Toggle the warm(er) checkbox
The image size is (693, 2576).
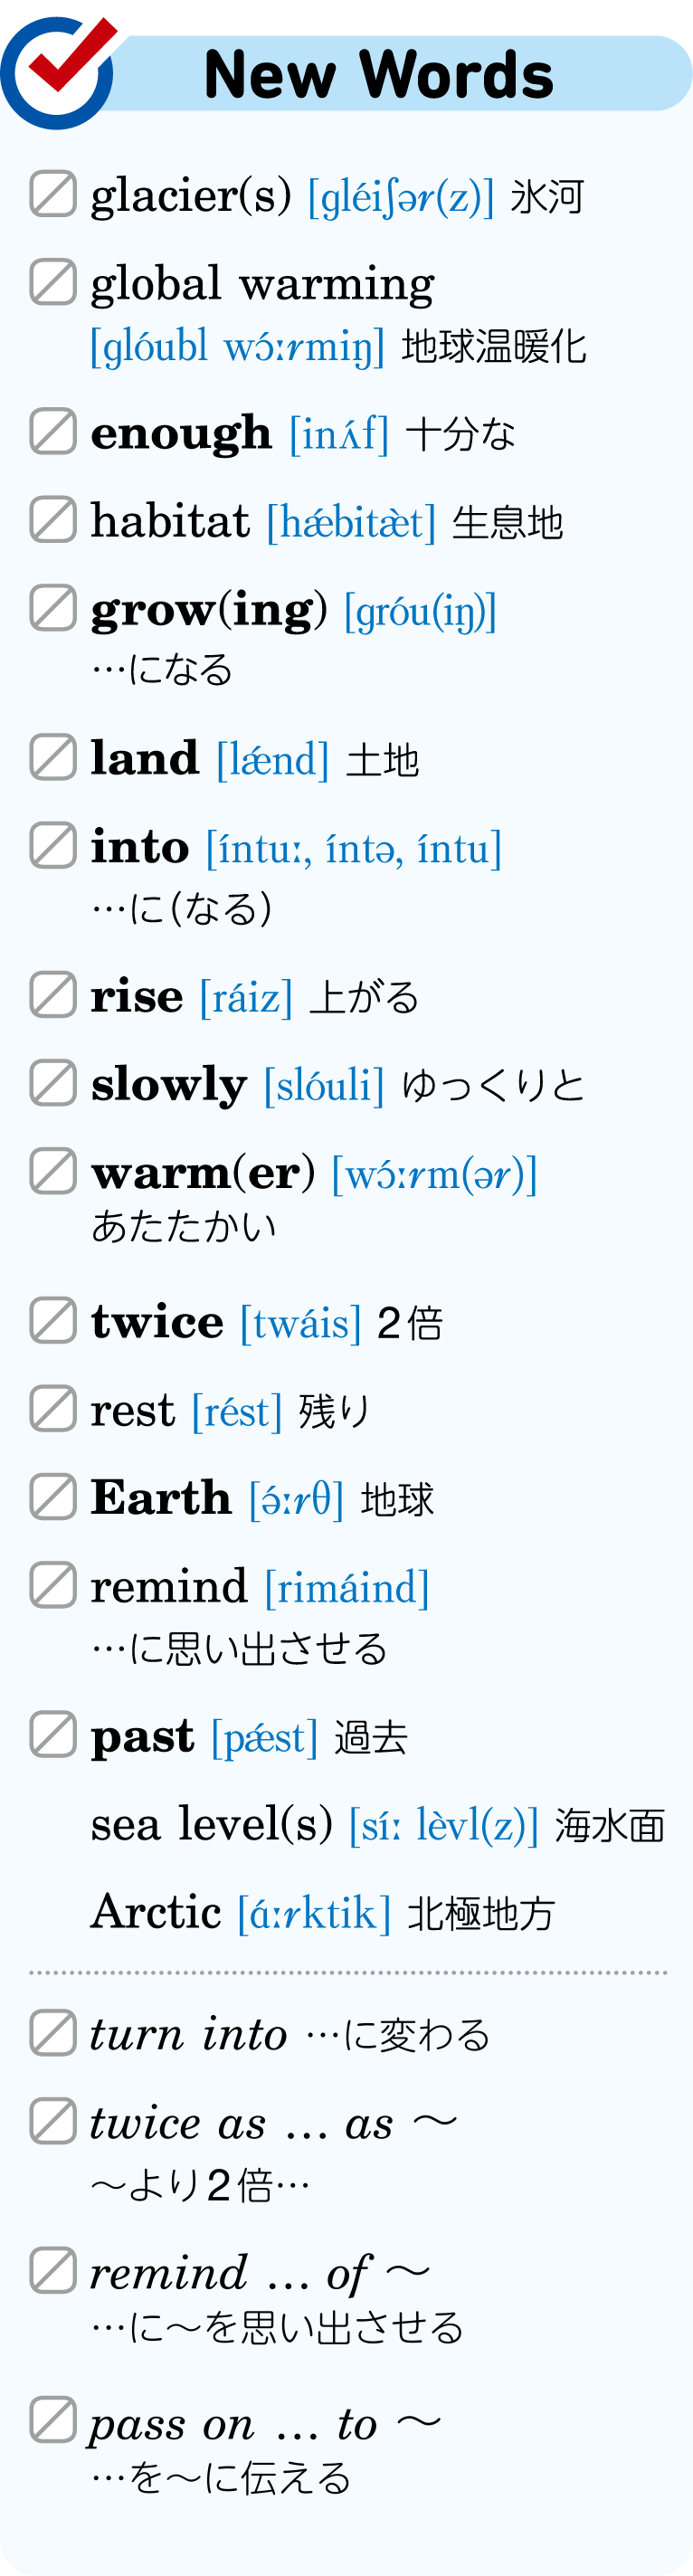53,1171
